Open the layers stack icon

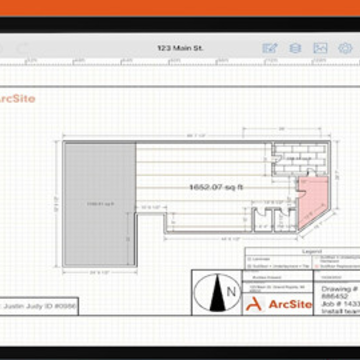point(295,48)
